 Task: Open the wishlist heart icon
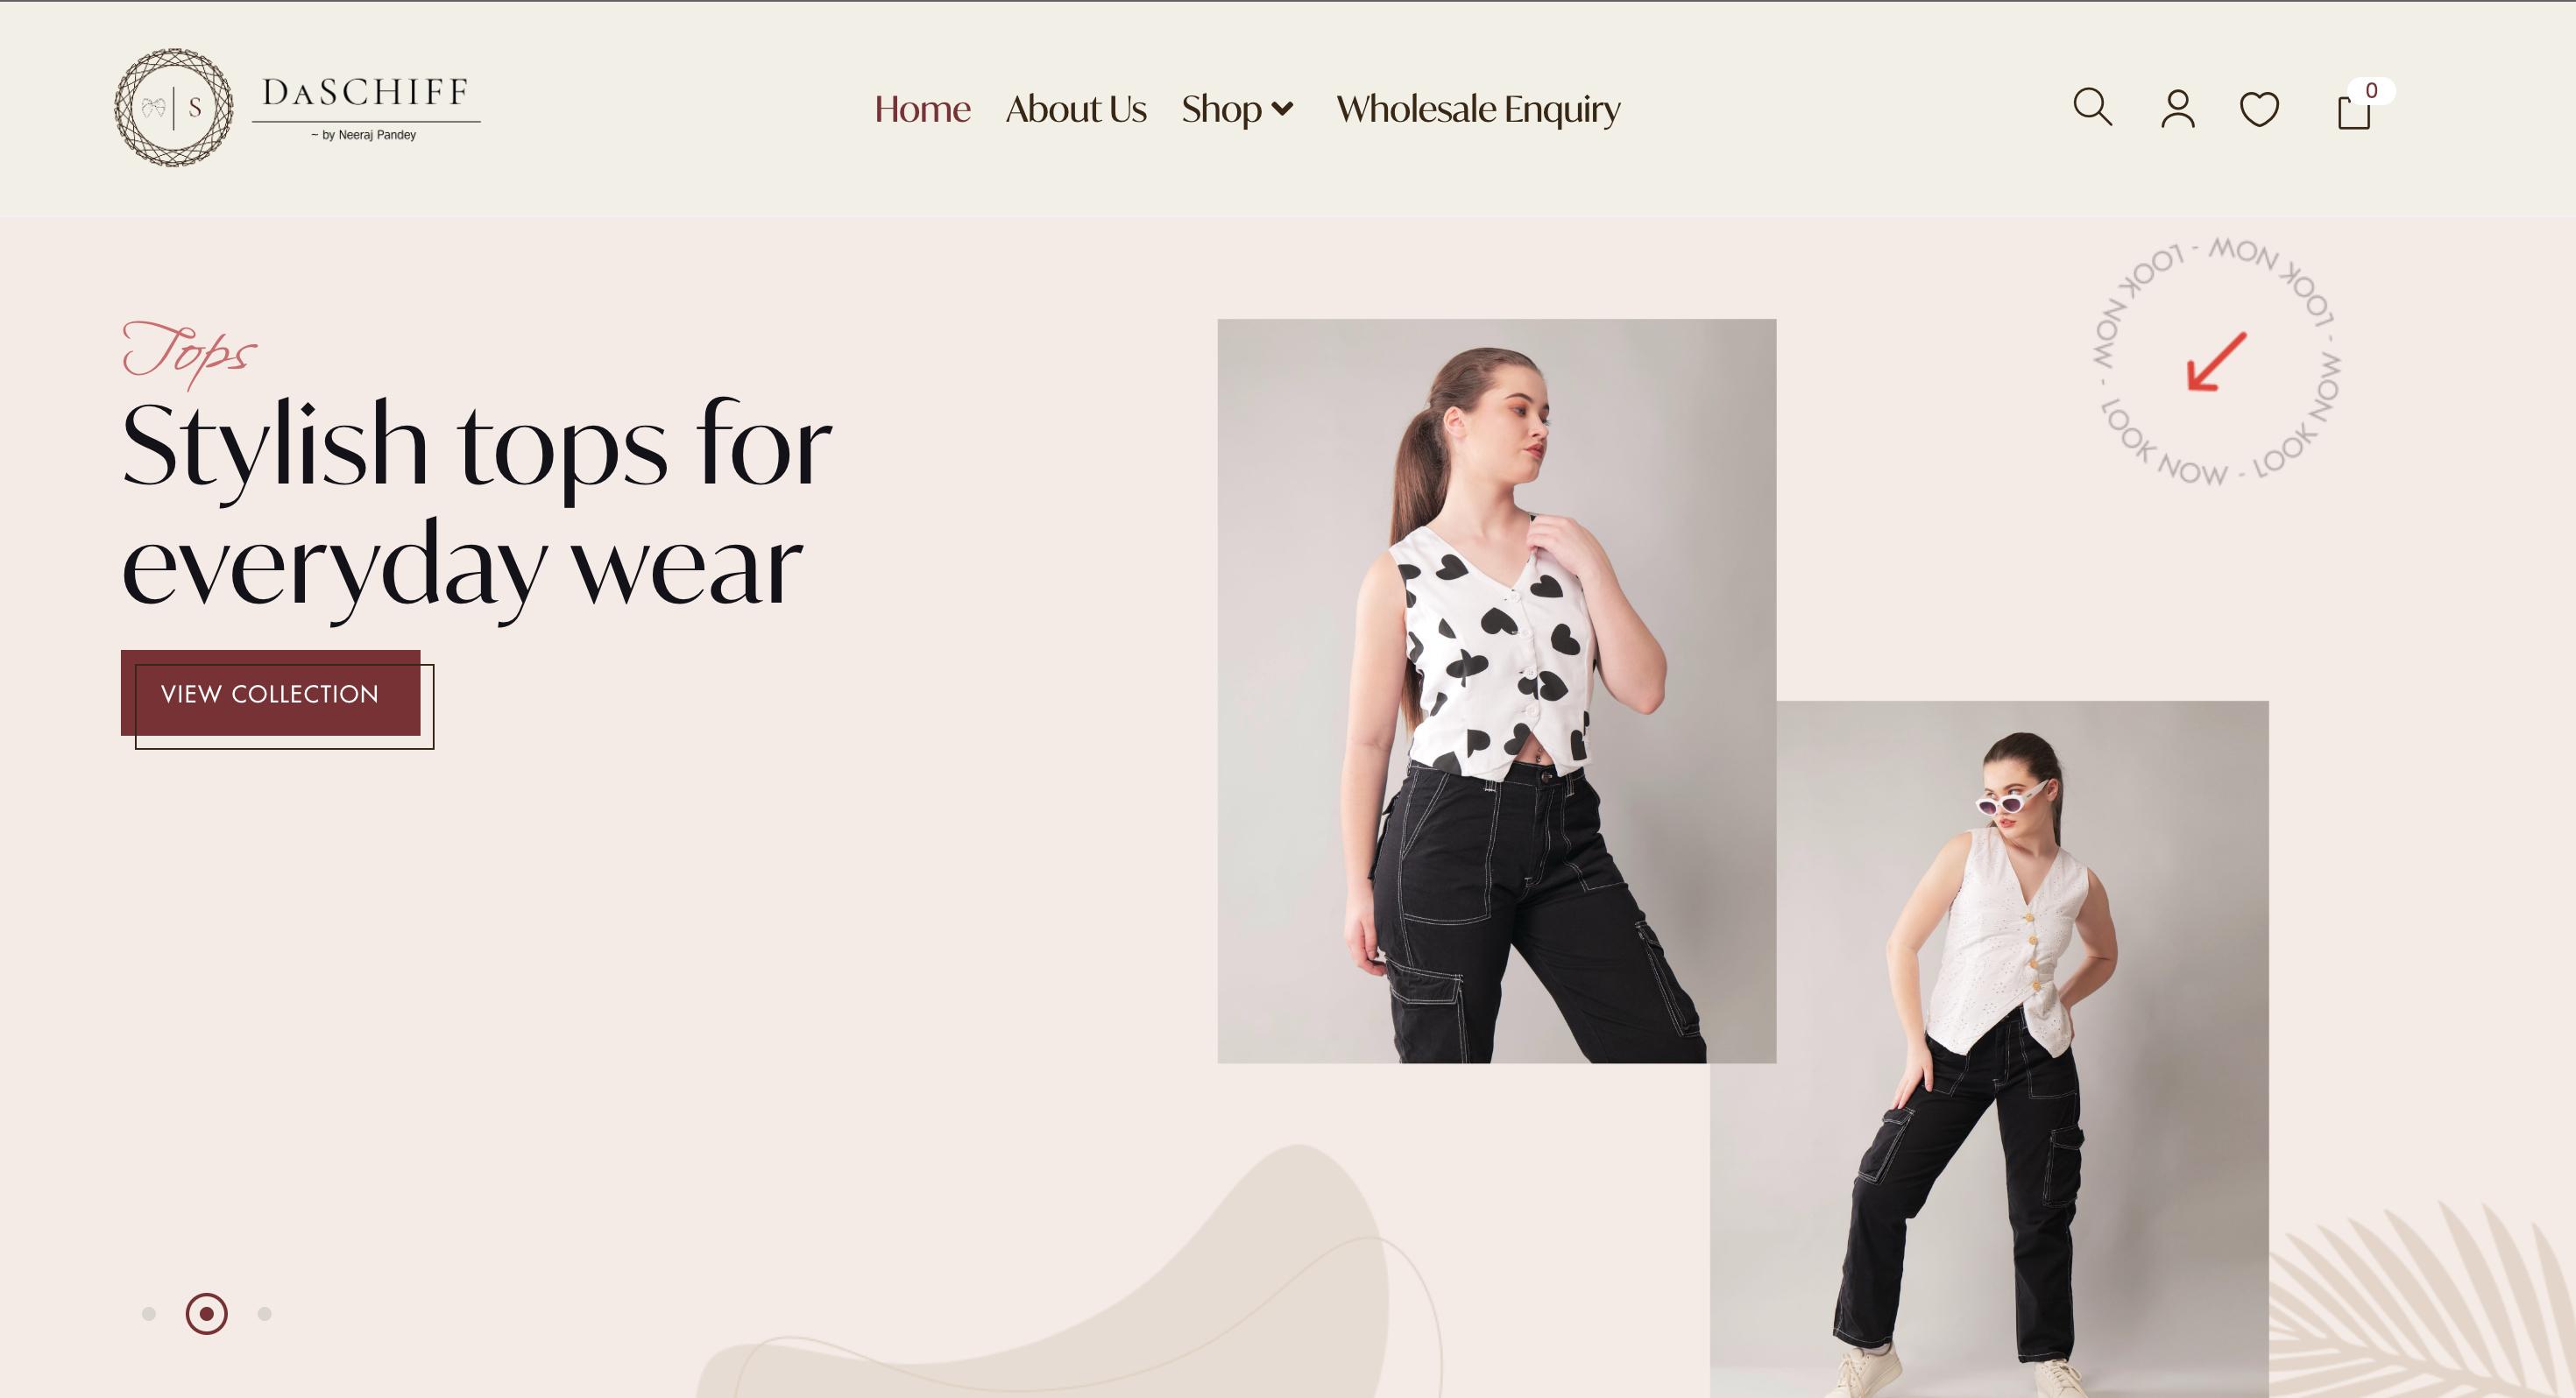pyautogui.click(x=2259, y=109)
